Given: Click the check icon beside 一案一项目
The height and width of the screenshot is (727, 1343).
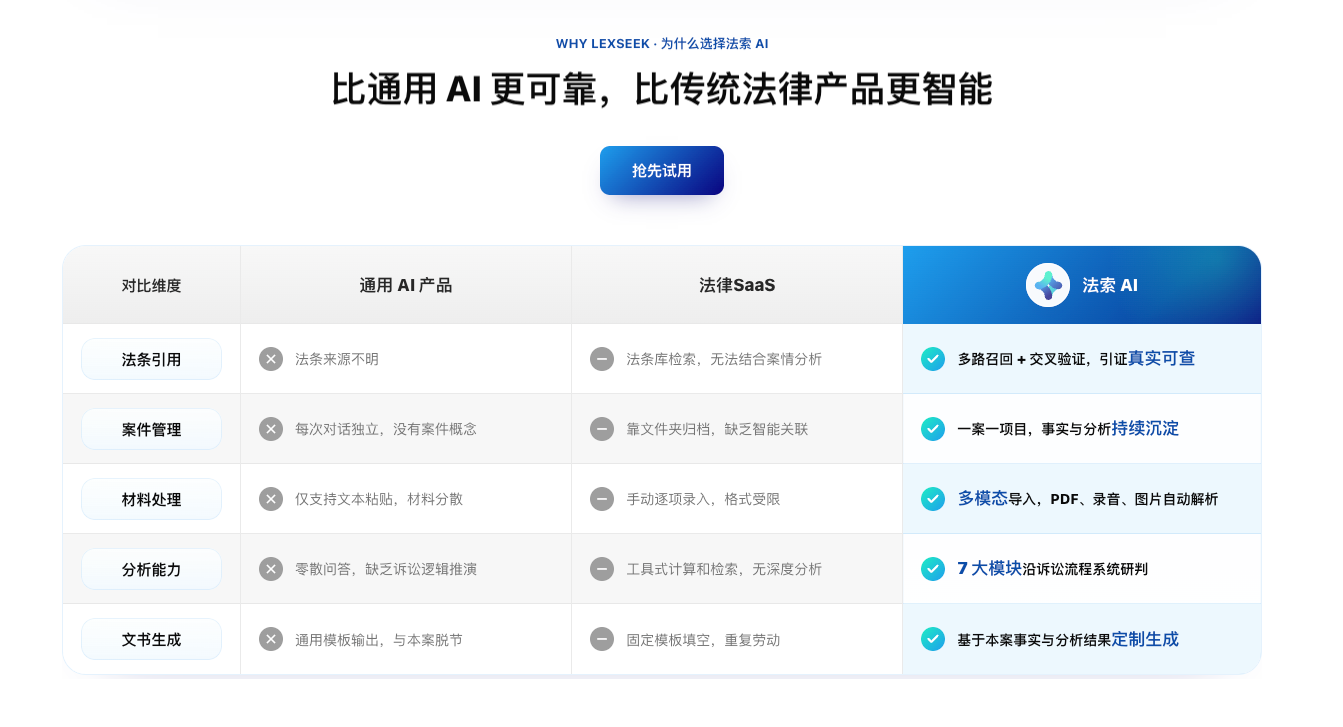Looking at the screenshot, I should click(x=933, y=429).
